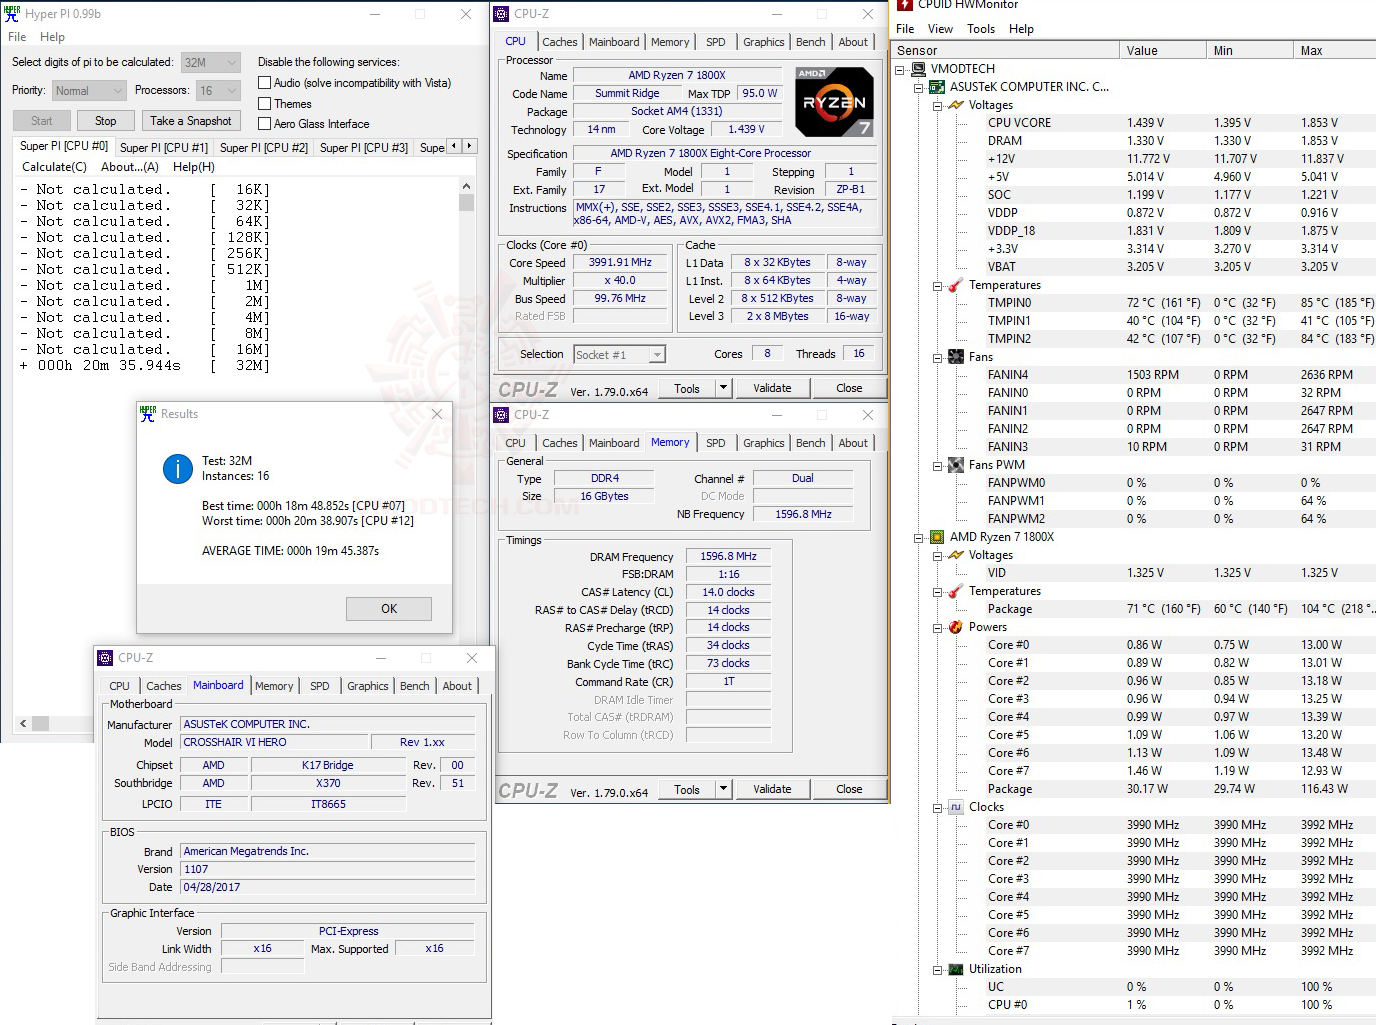
Task: Switch to the Caches tab in the CPU-Z window showing the CPU tab
Action: [560, 42]
